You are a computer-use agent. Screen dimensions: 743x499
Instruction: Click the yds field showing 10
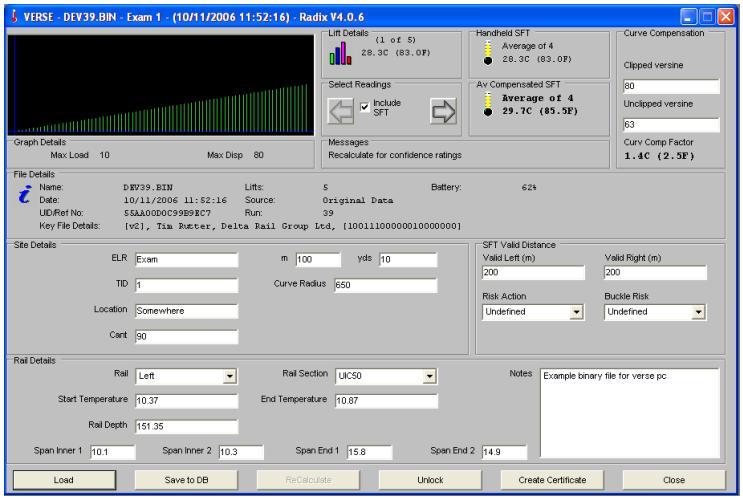coord(408,260)
